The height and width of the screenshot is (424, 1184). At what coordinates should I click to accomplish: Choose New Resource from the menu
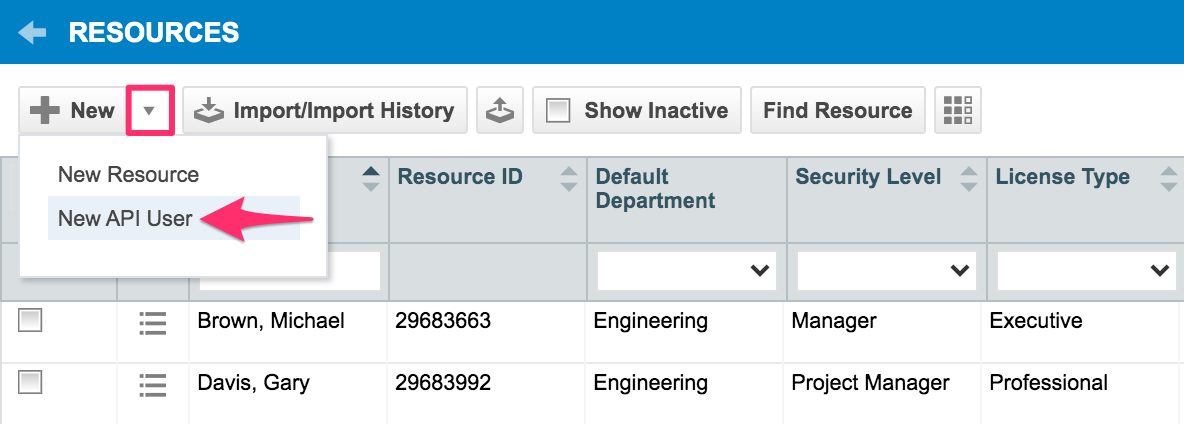tap(128, 175)
